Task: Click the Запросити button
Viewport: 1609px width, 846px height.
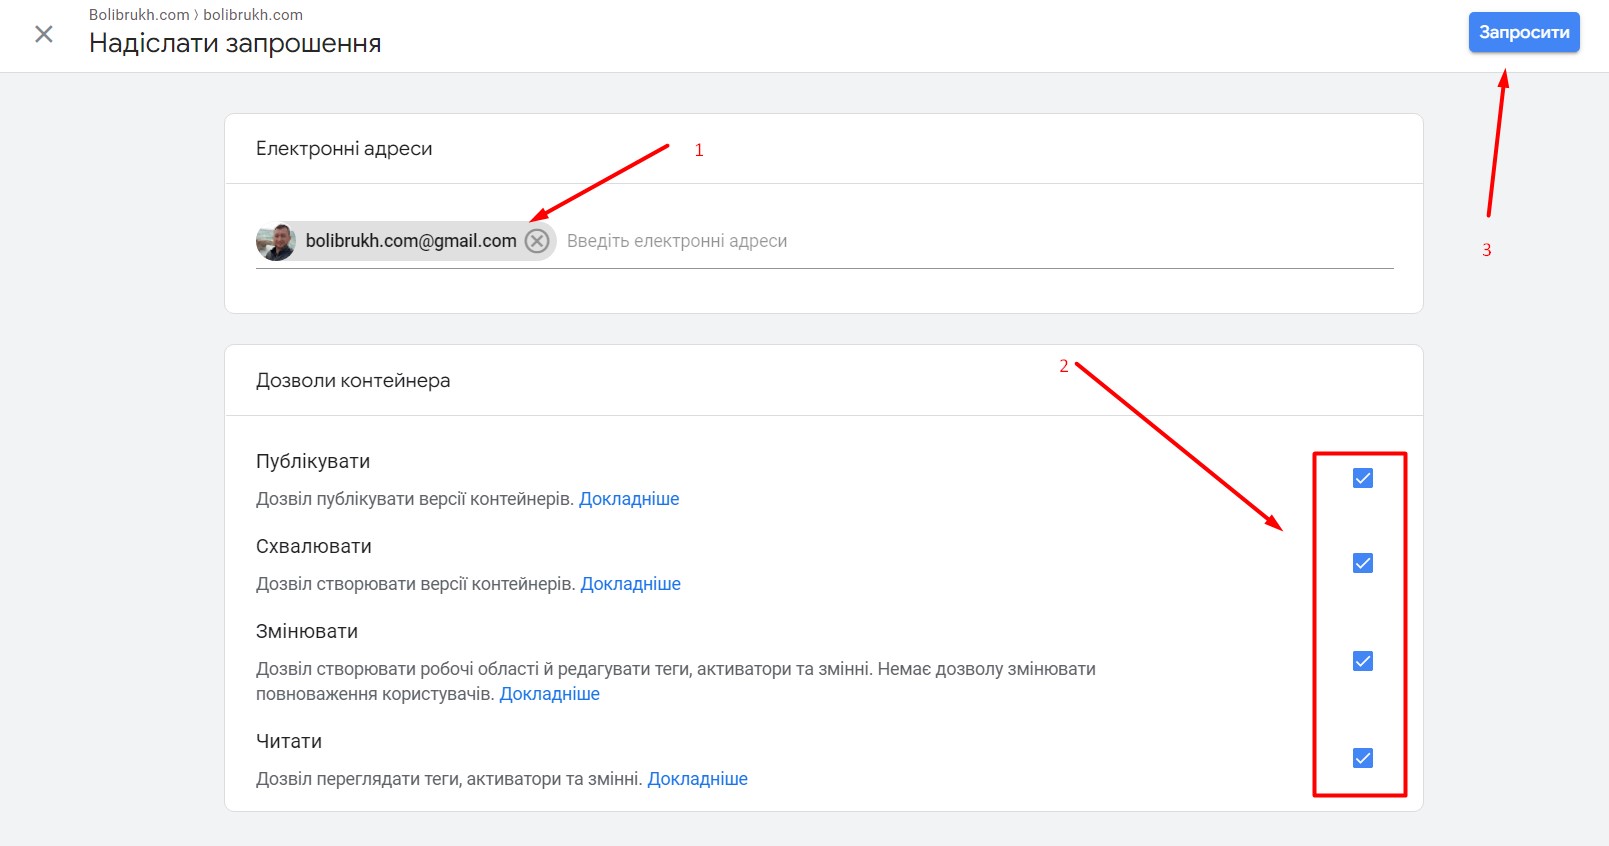Action: coord(1524,32)
